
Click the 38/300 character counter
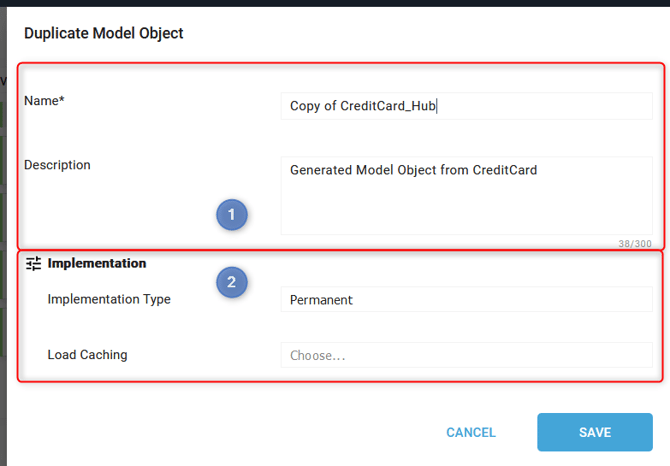pos(635,243)
